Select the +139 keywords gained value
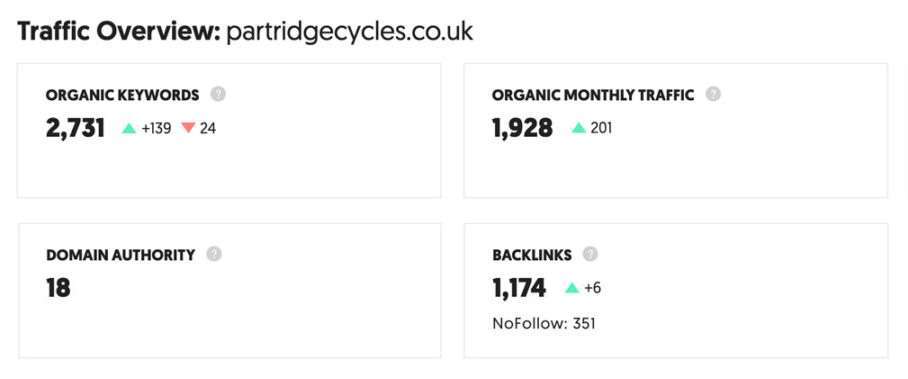This screenshot has width=908, height=379. [156, 128]
